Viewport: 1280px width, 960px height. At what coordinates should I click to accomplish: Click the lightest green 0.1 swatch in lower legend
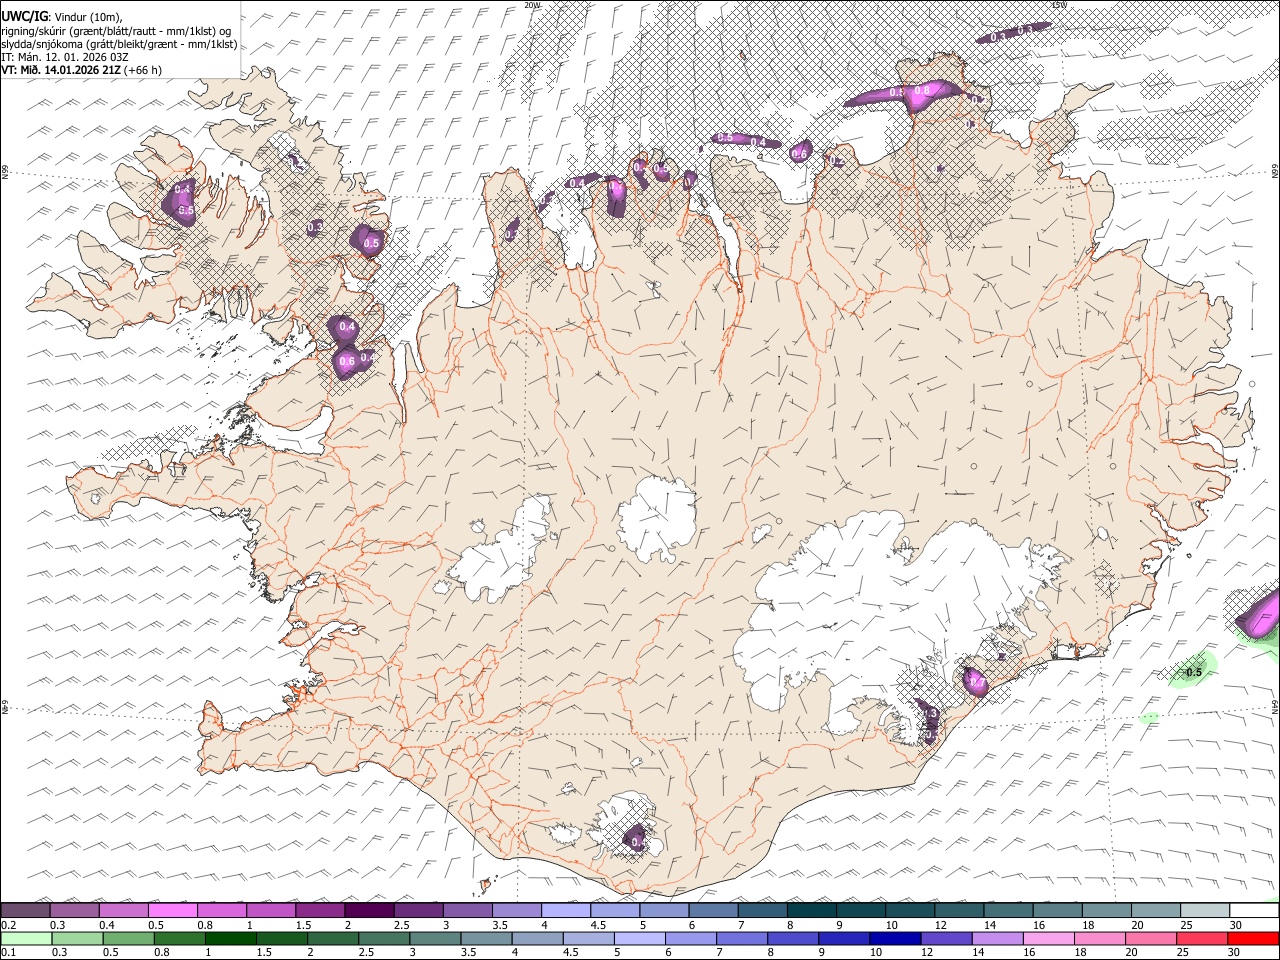click(x=26, y=938)
